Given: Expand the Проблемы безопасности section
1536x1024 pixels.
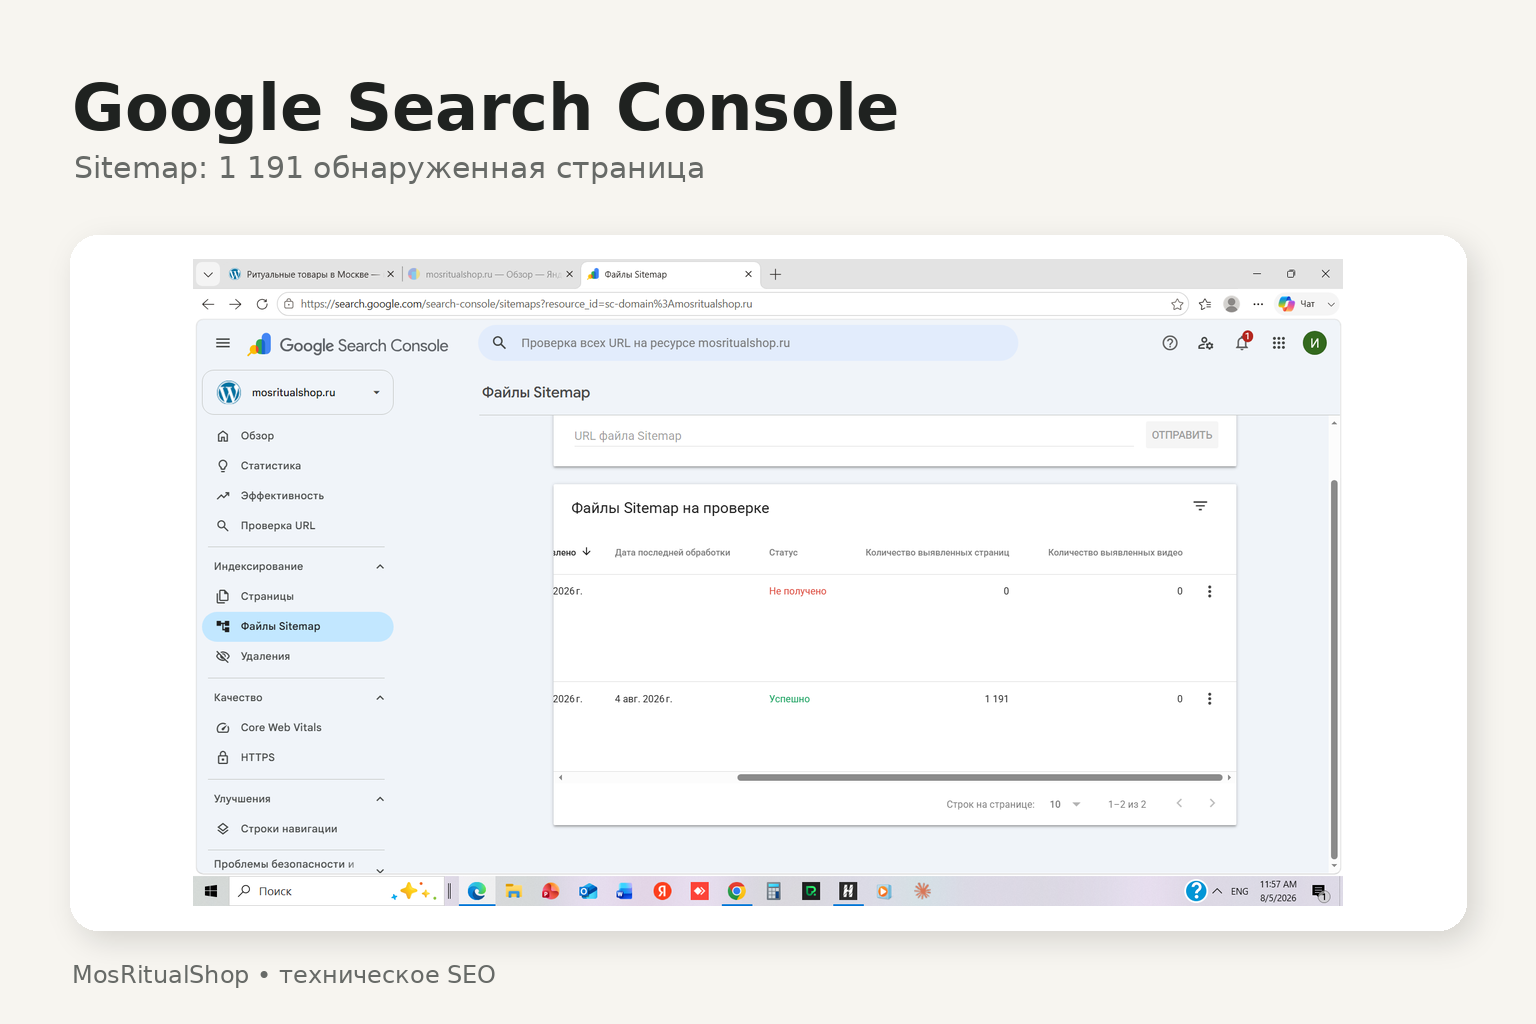Looking at the screenshot, I should [380, 870].
